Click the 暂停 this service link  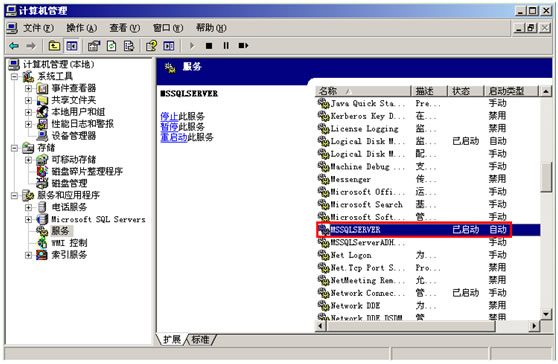pos(169,126)
